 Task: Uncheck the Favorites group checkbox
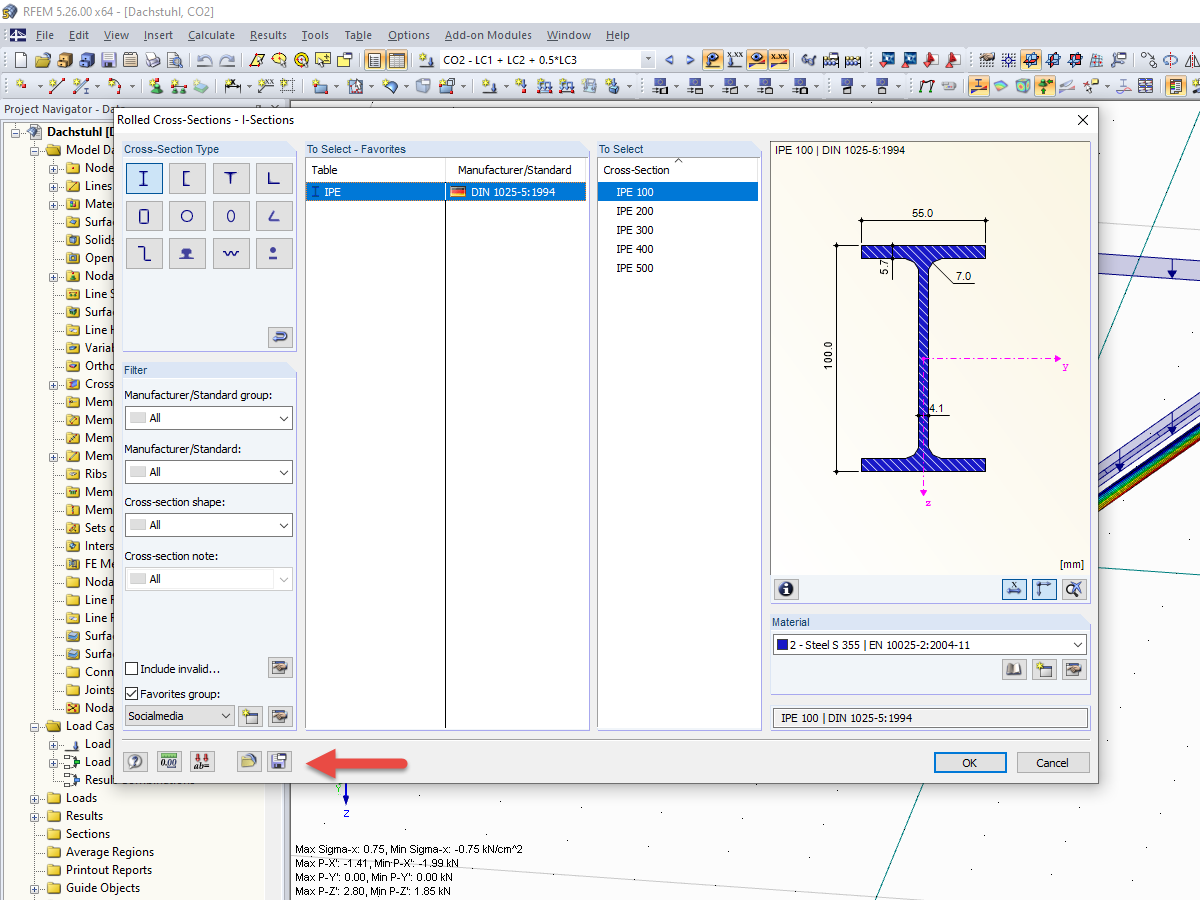[x=132, y=694]
